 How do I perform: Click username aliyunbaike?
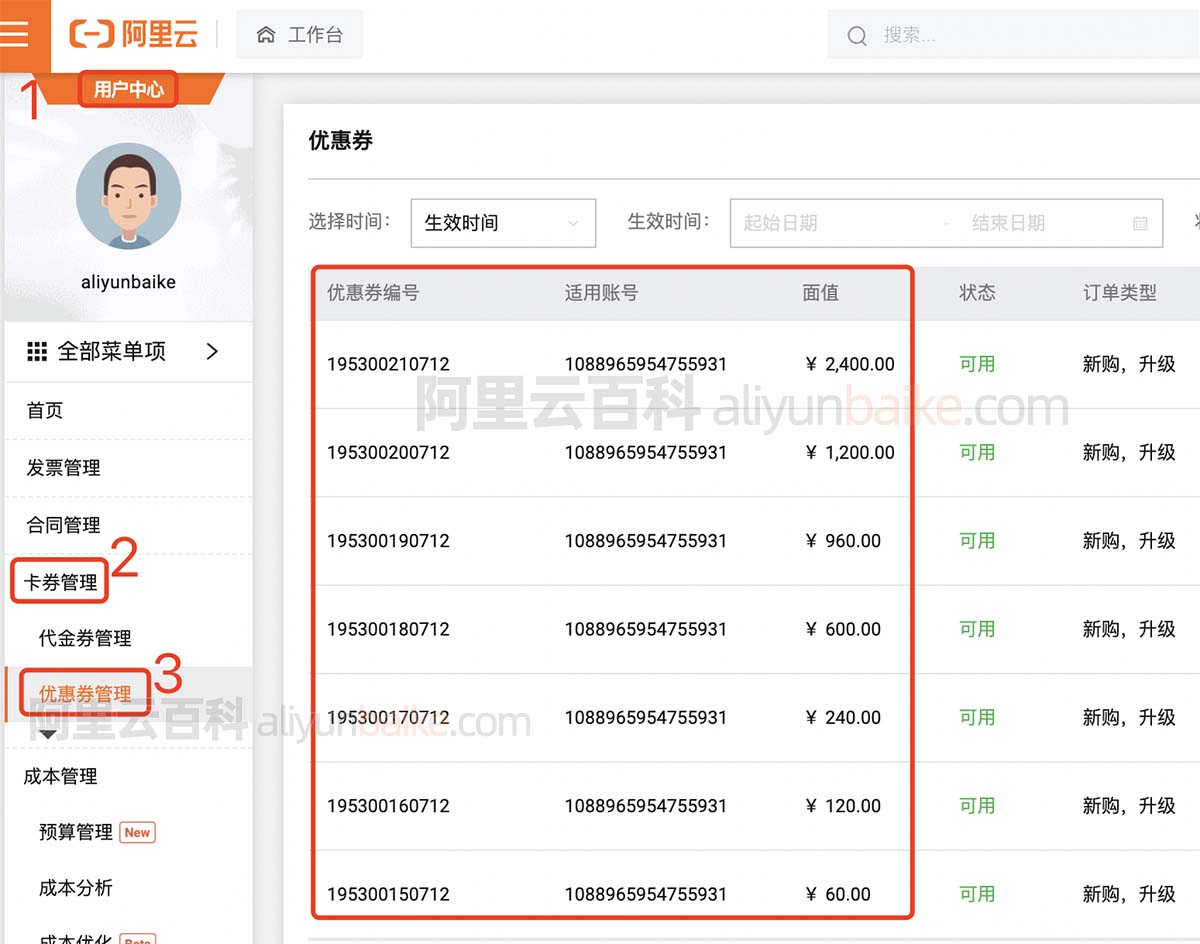coord(128,282)
